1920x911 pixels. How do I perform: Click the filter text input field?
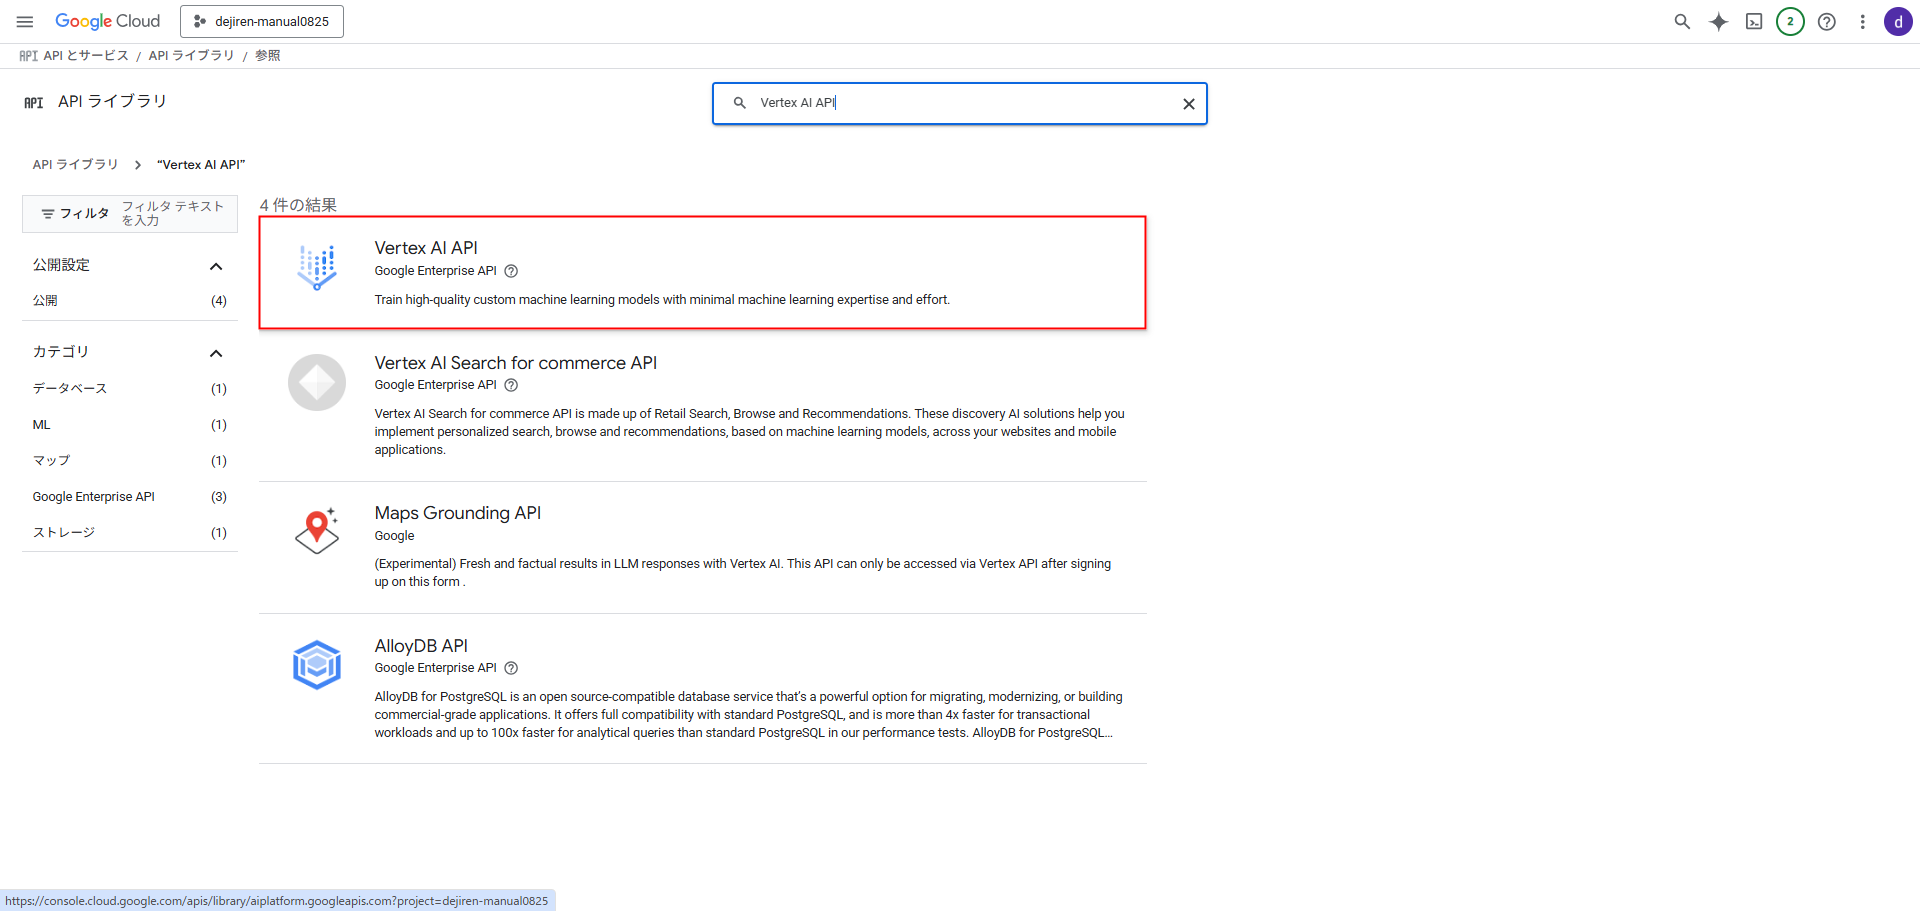click(x=174, y=213)
